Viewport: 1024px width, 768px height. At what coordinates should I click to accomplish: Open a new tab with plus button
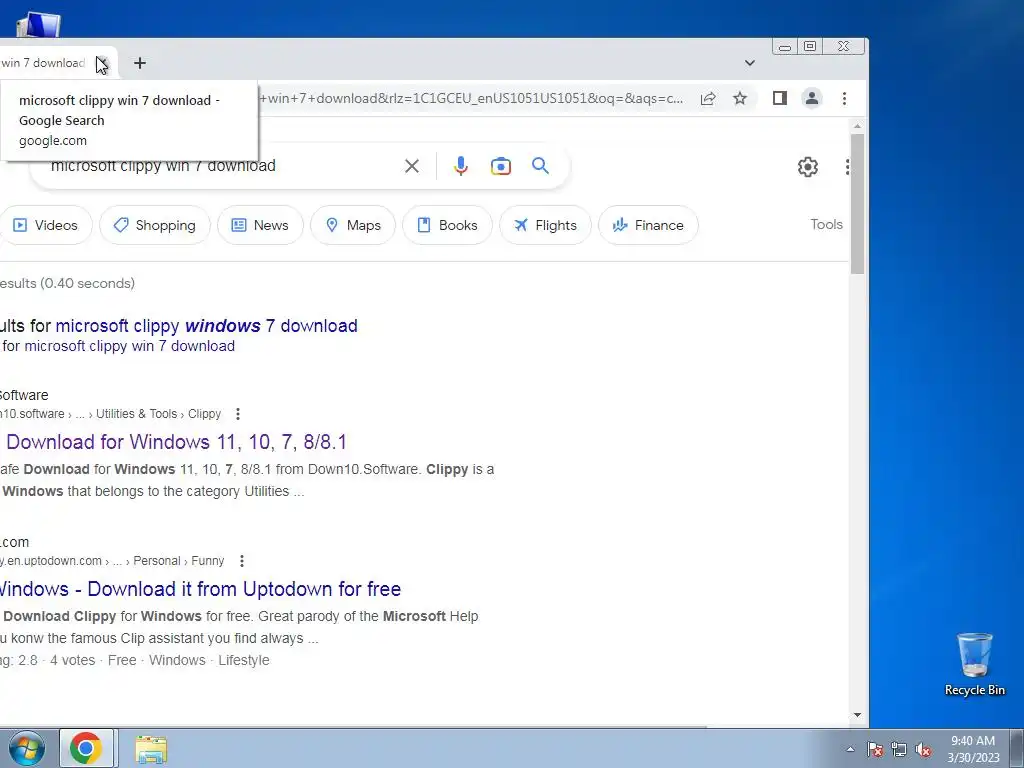point(140,63)
